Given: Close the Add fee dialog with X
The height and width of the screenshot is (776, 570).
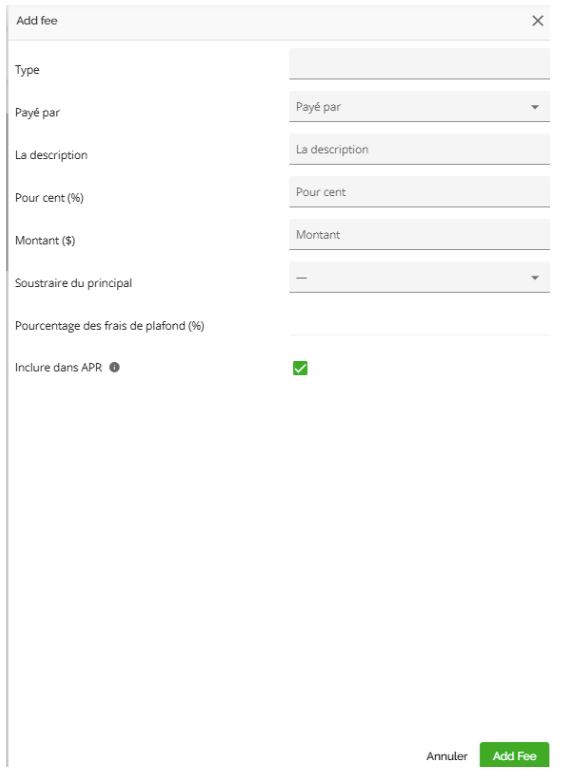Looking at the screenshot, I should click(537, 21).
